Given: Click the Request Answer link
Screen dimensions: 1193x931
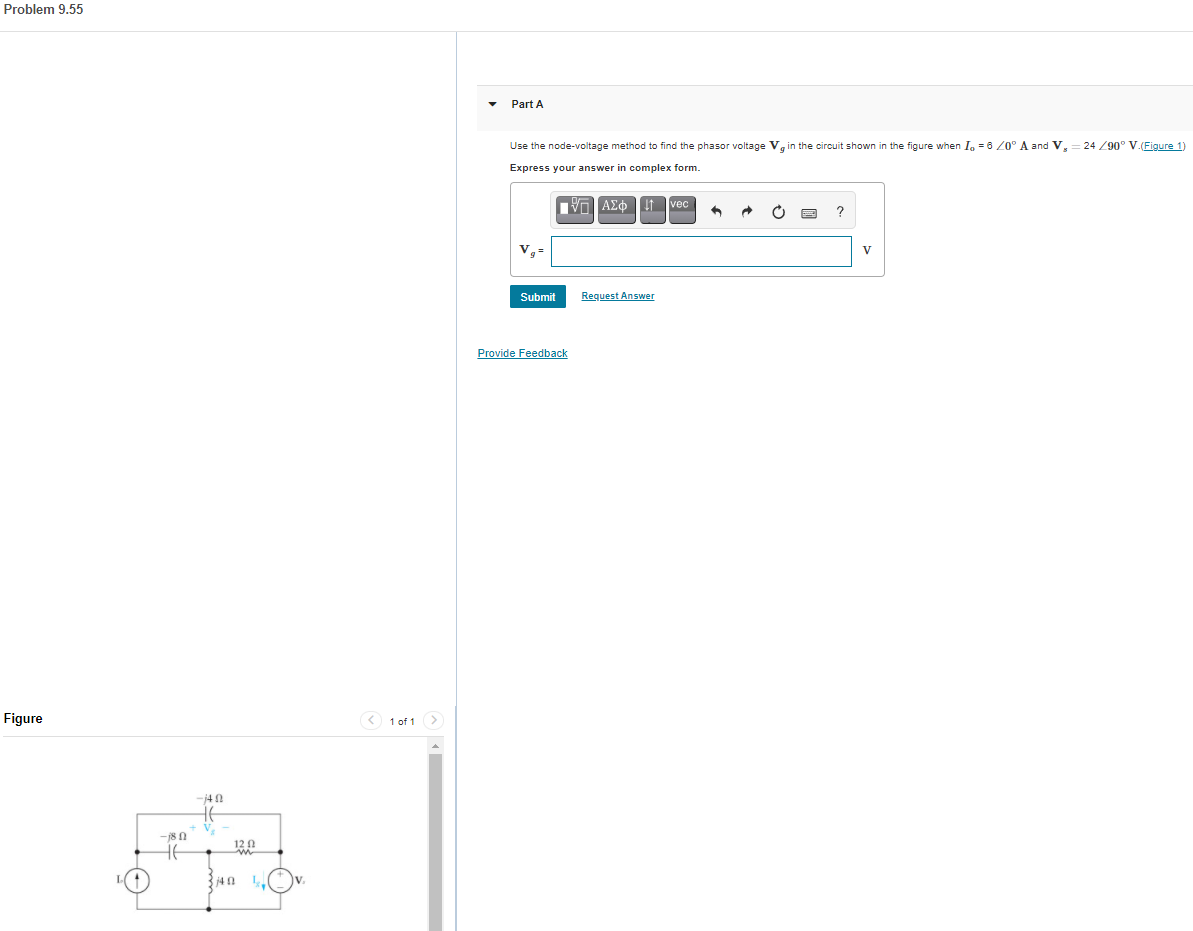Looking at the screenshot, I should click(x=617, y=295).
